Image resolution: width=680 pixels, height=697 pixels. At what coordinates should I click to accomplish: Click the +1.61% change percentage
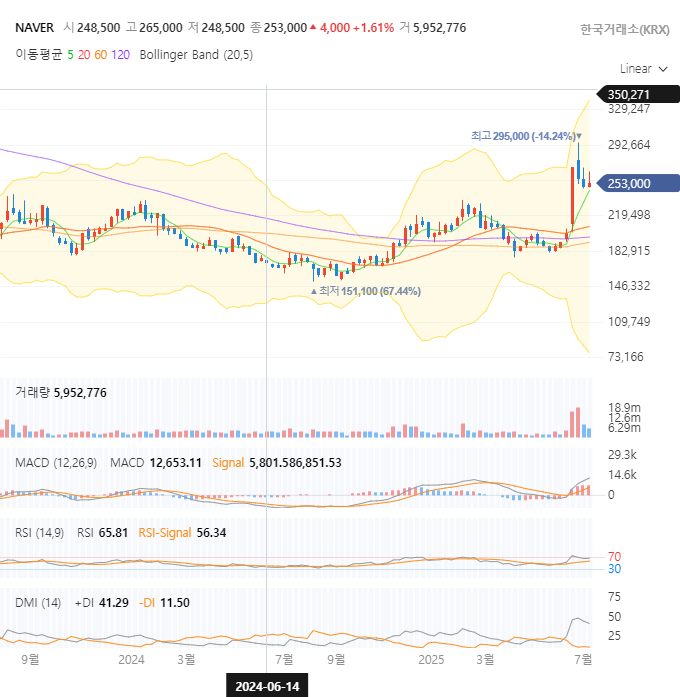tap(373, 28)
